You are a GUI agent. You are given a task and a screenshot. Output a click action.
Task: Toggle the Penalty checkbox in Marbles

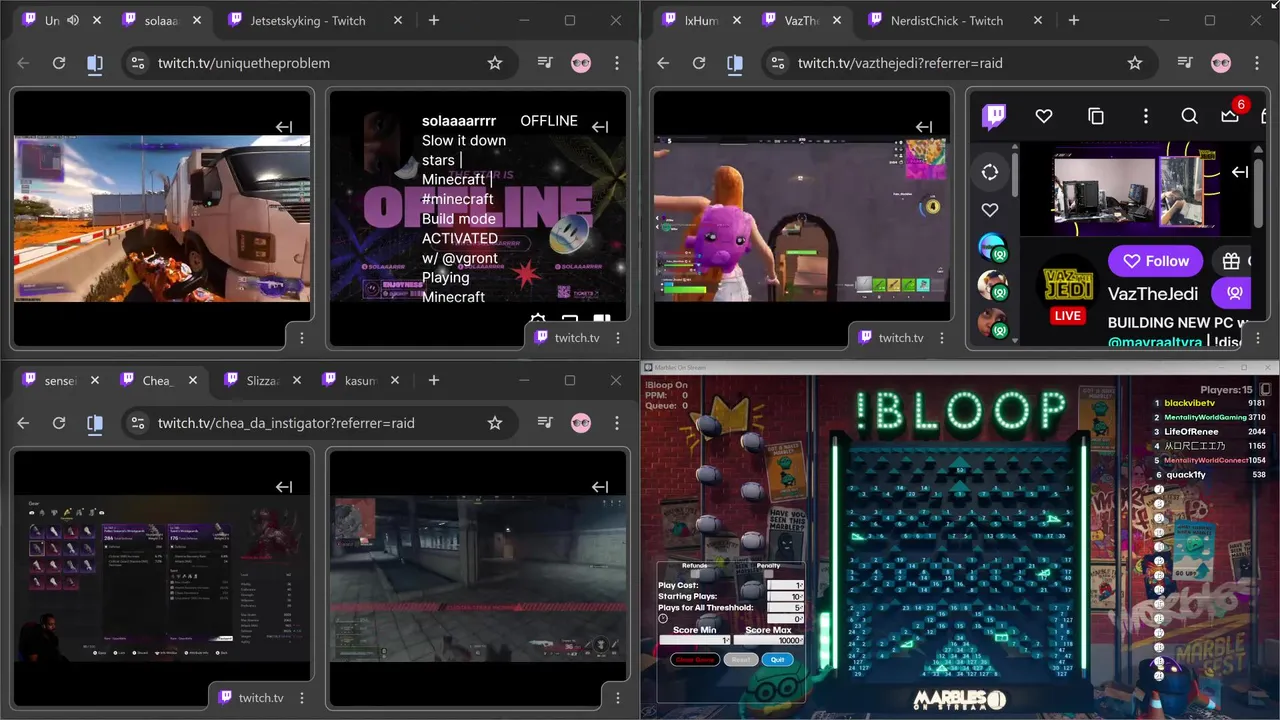(x=767, y=574)
